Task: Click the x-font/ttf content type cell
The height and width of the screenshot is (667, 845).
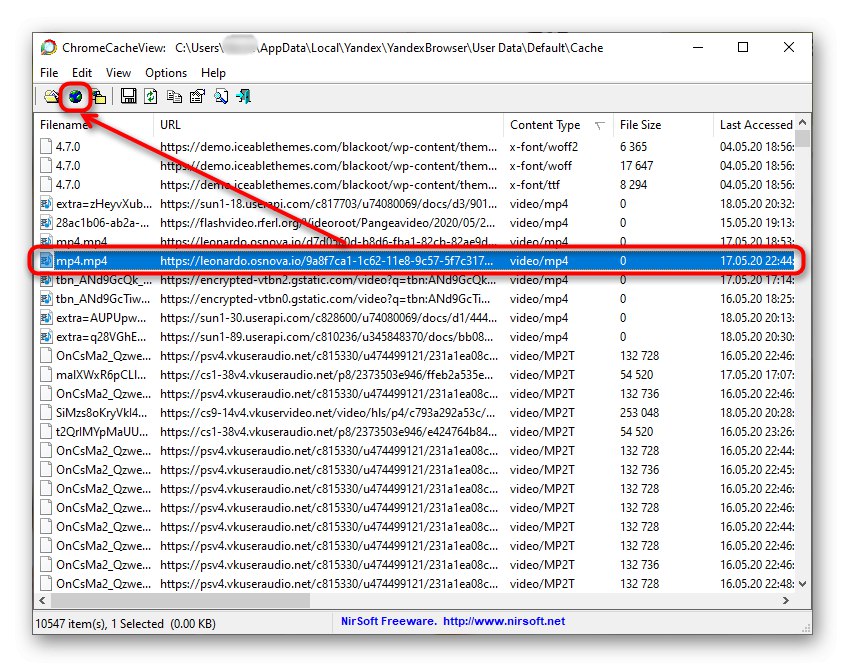Action: click(x=535, y=185)
